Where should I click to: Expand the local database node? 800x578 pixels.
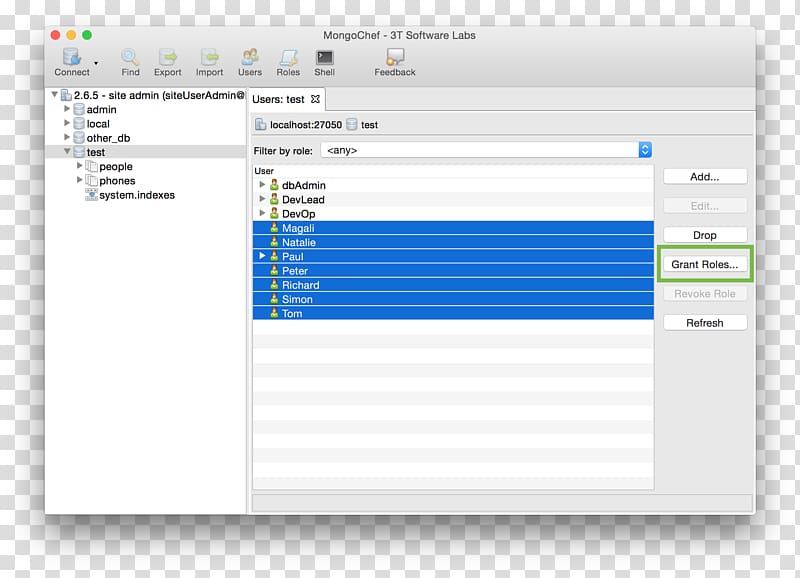click(x=67, y=123)
